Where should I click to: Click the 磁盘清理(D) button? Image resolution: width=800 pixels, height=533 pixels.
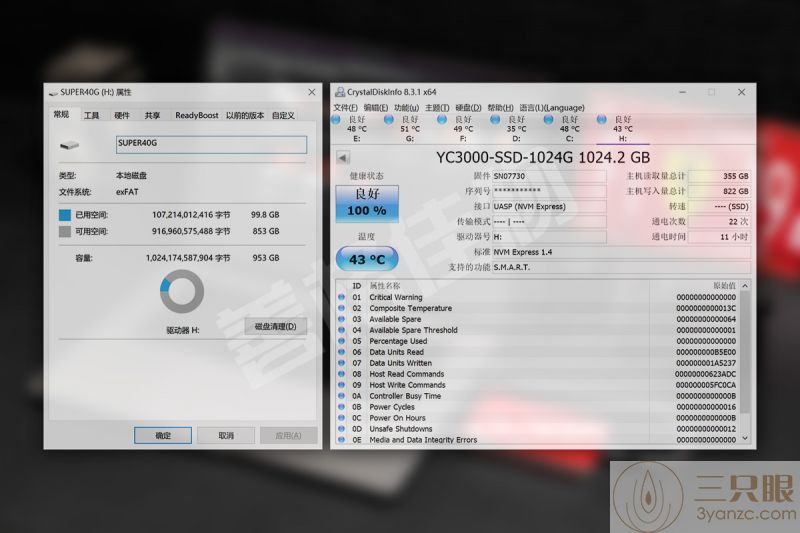[x=276, y=326]
